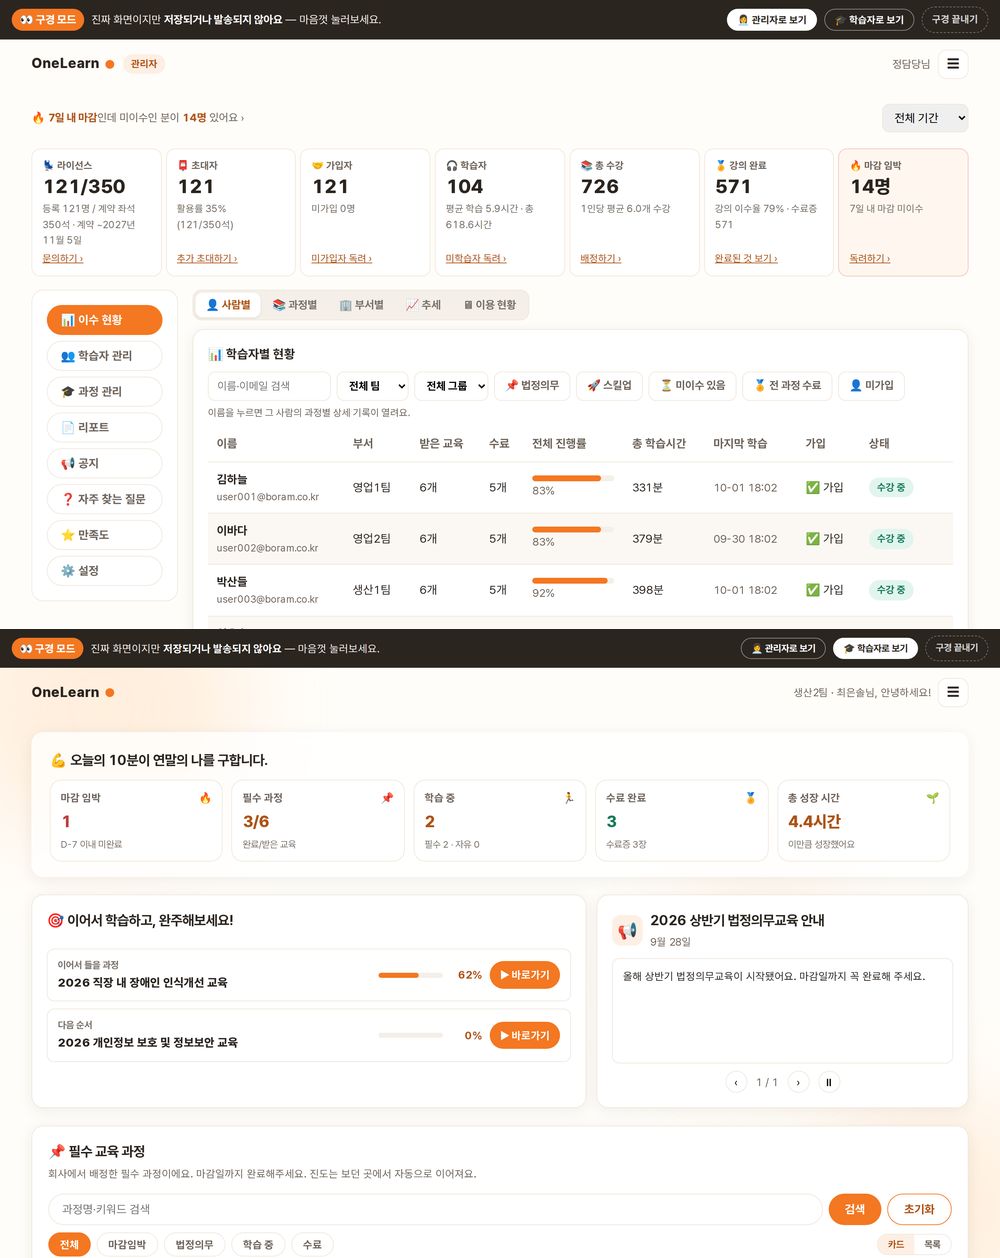Switch to the 이용 현황 tab
The image size is (1000, 1258).
point(489,305)
